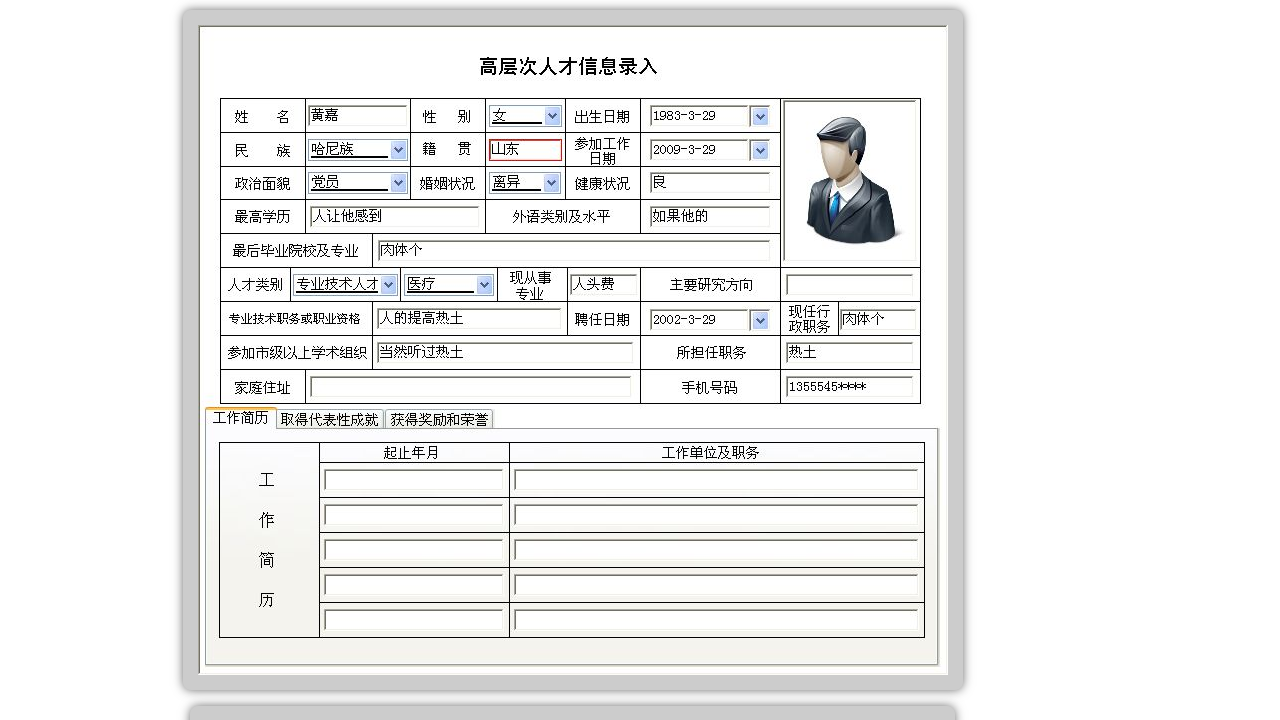Select the 工作简历 tab

pyautogui.click(x=240, y=418)
